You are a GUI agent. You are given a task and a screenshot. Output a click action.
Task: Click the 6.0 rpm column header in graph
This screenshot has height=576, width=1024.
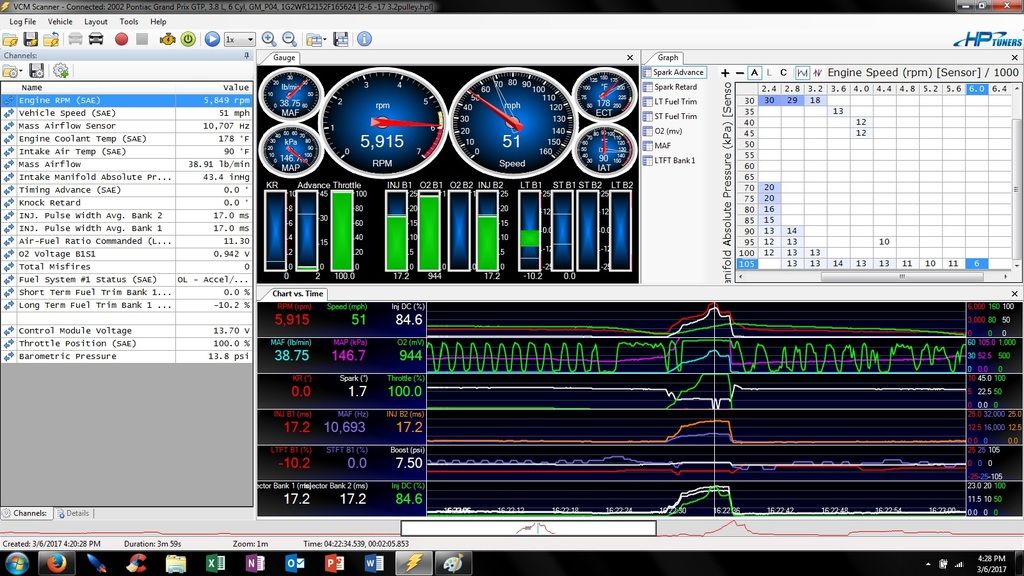pos(976,89)
